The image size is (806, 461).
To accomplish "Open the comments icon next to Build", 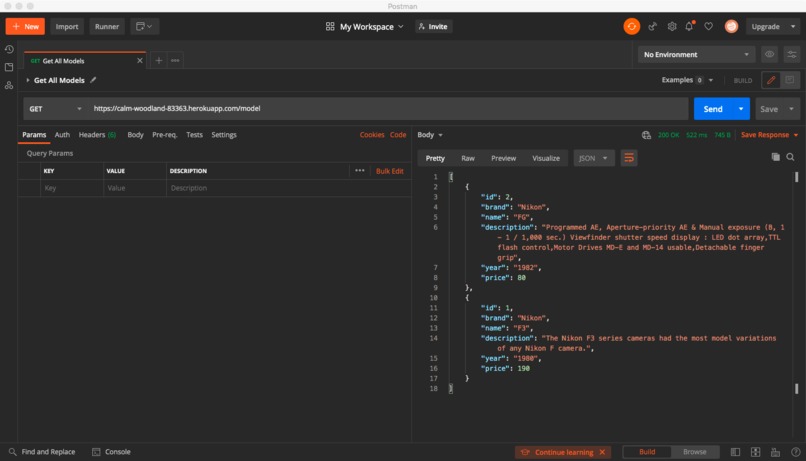I will (790, 80).
